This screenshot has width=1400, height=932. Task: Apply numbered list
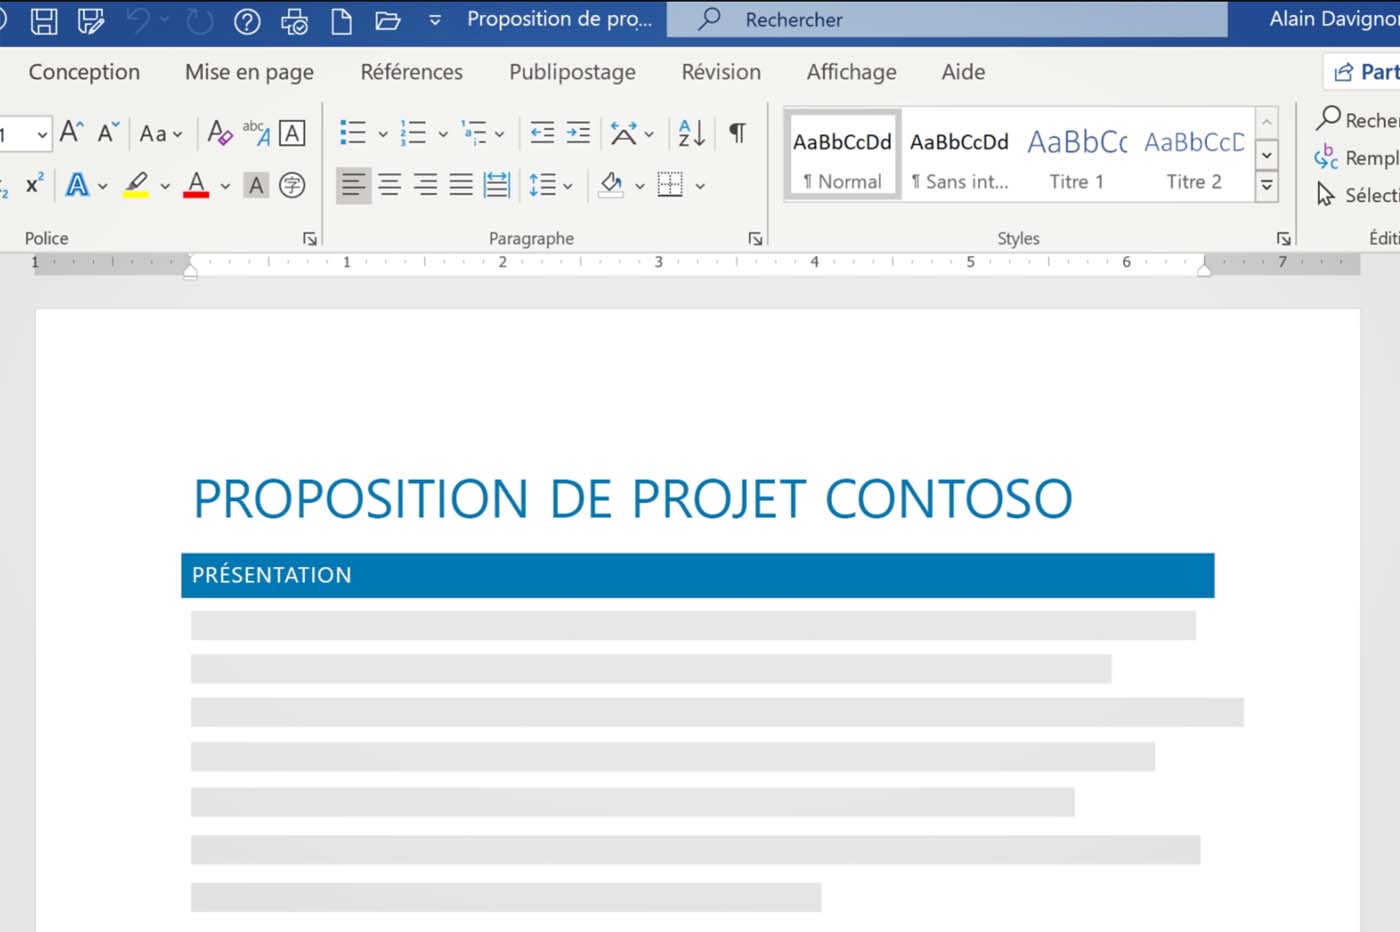[413, 132]
